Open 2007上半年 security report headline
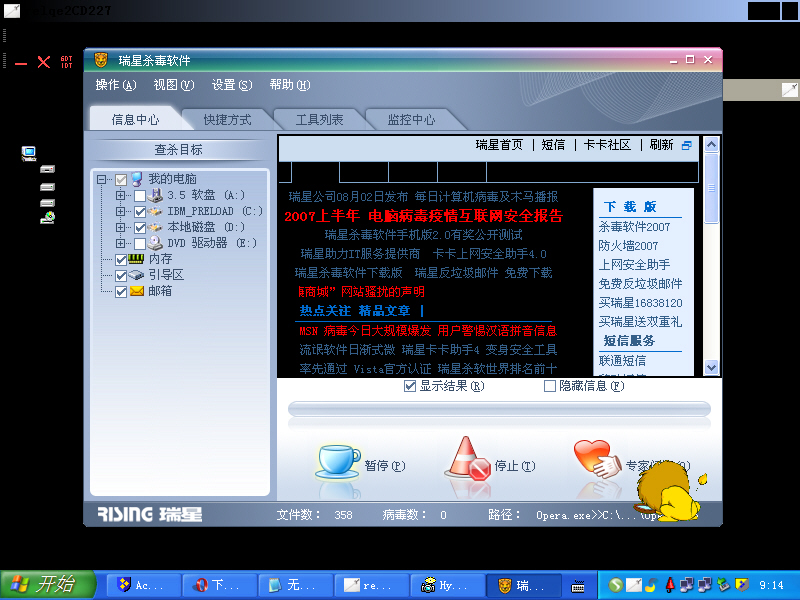The height and width of the screenshot is (600, 800). [423, 216]
